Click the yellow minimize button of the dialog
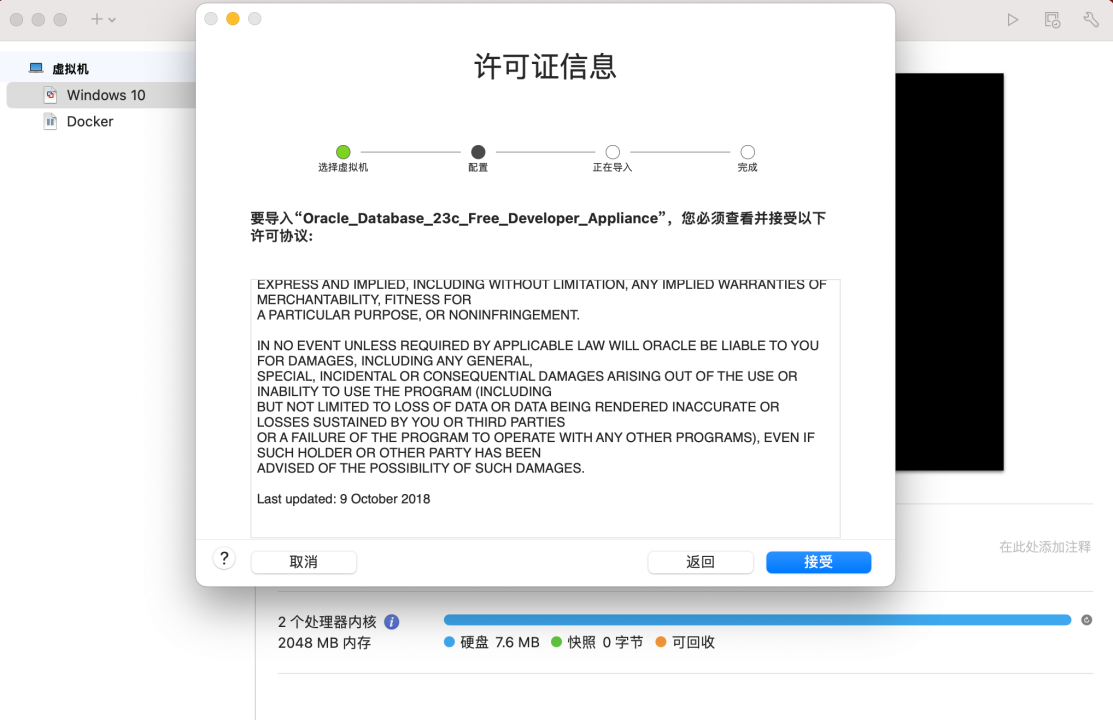The image size is (1113, 720). [x=233, y=18]
